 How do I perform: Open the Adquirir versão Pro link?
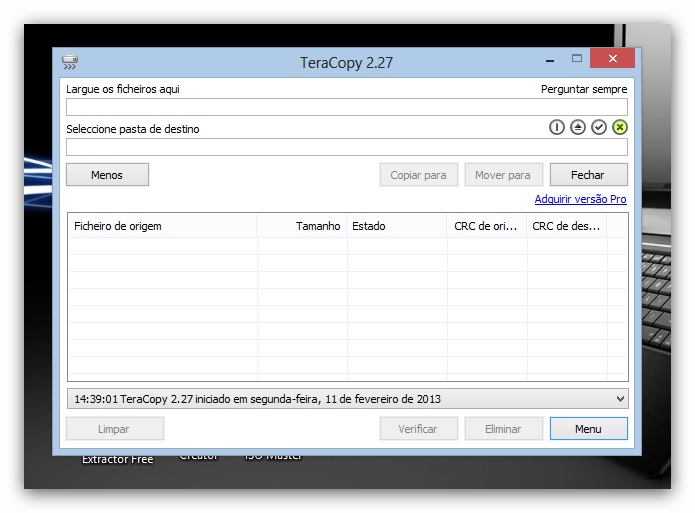580,199
